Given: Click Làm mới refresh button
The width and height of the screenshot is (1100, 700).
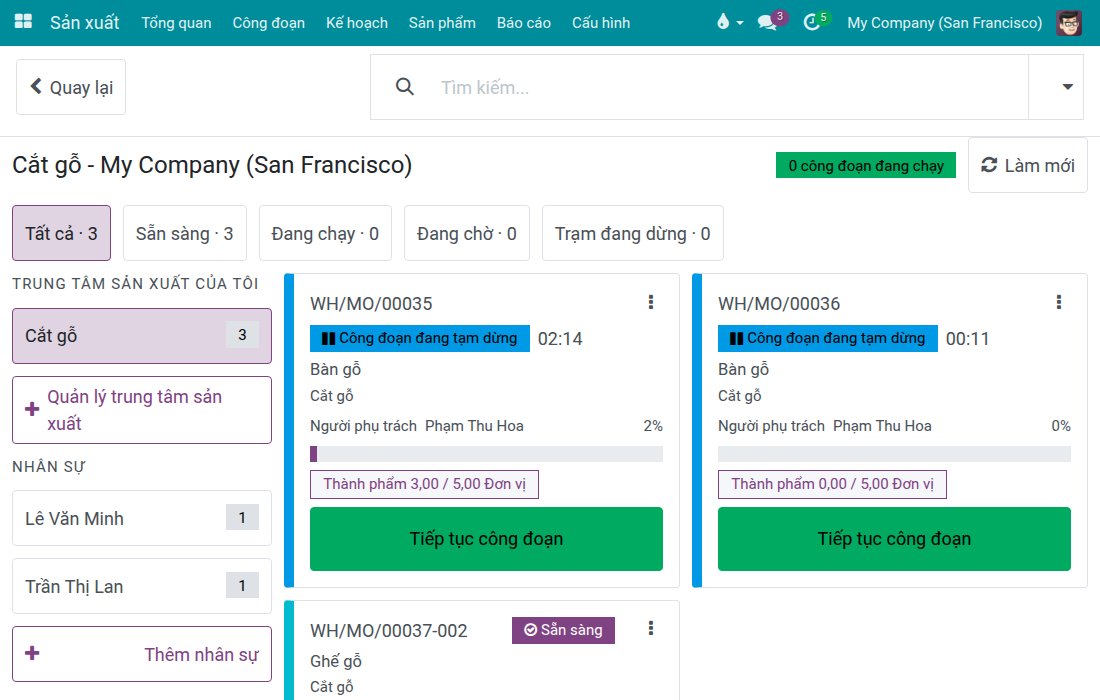Looking at the screenshot, I should tap(1028, 165).
